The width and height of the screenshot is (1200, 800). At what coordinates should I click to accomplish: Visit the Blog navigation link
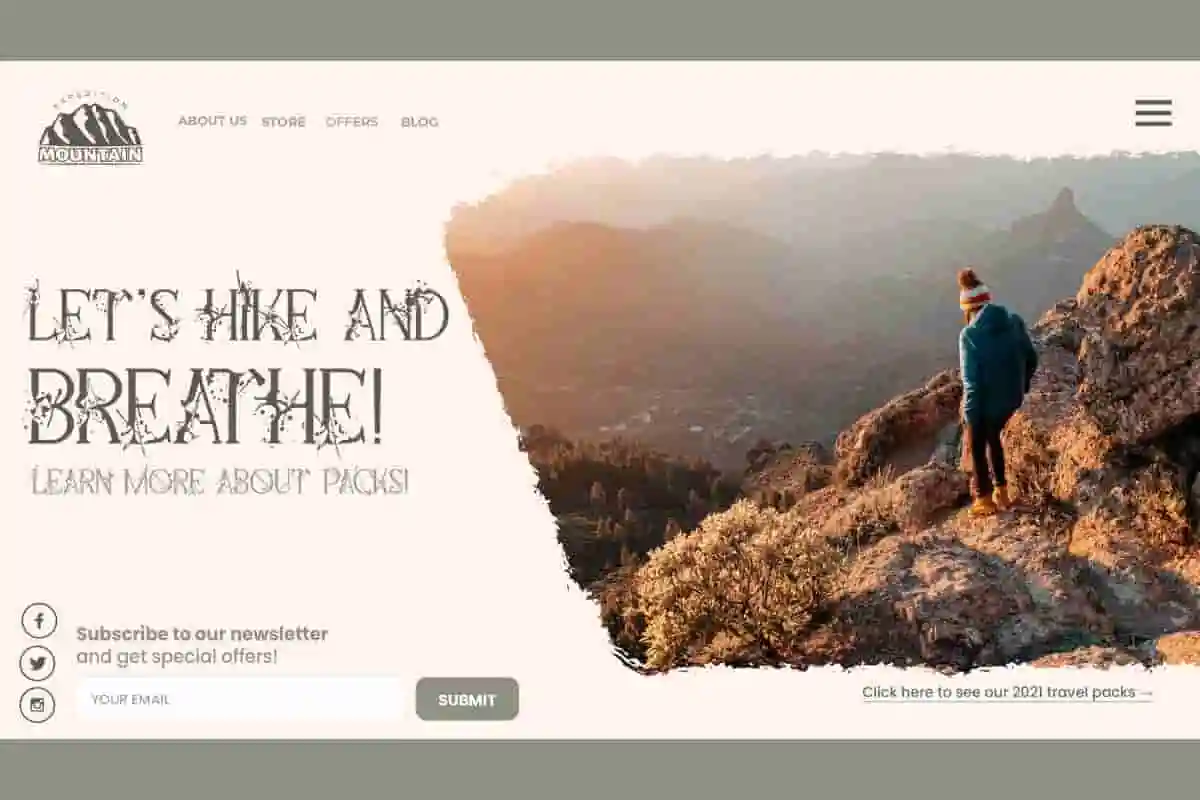pos(419,122)
